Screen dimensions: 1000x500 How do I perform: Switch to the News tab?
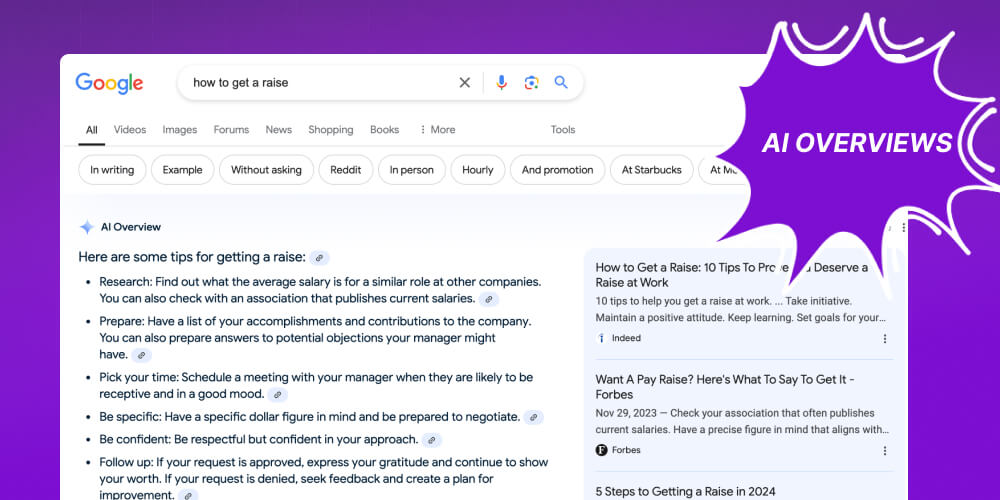[279, 129]
